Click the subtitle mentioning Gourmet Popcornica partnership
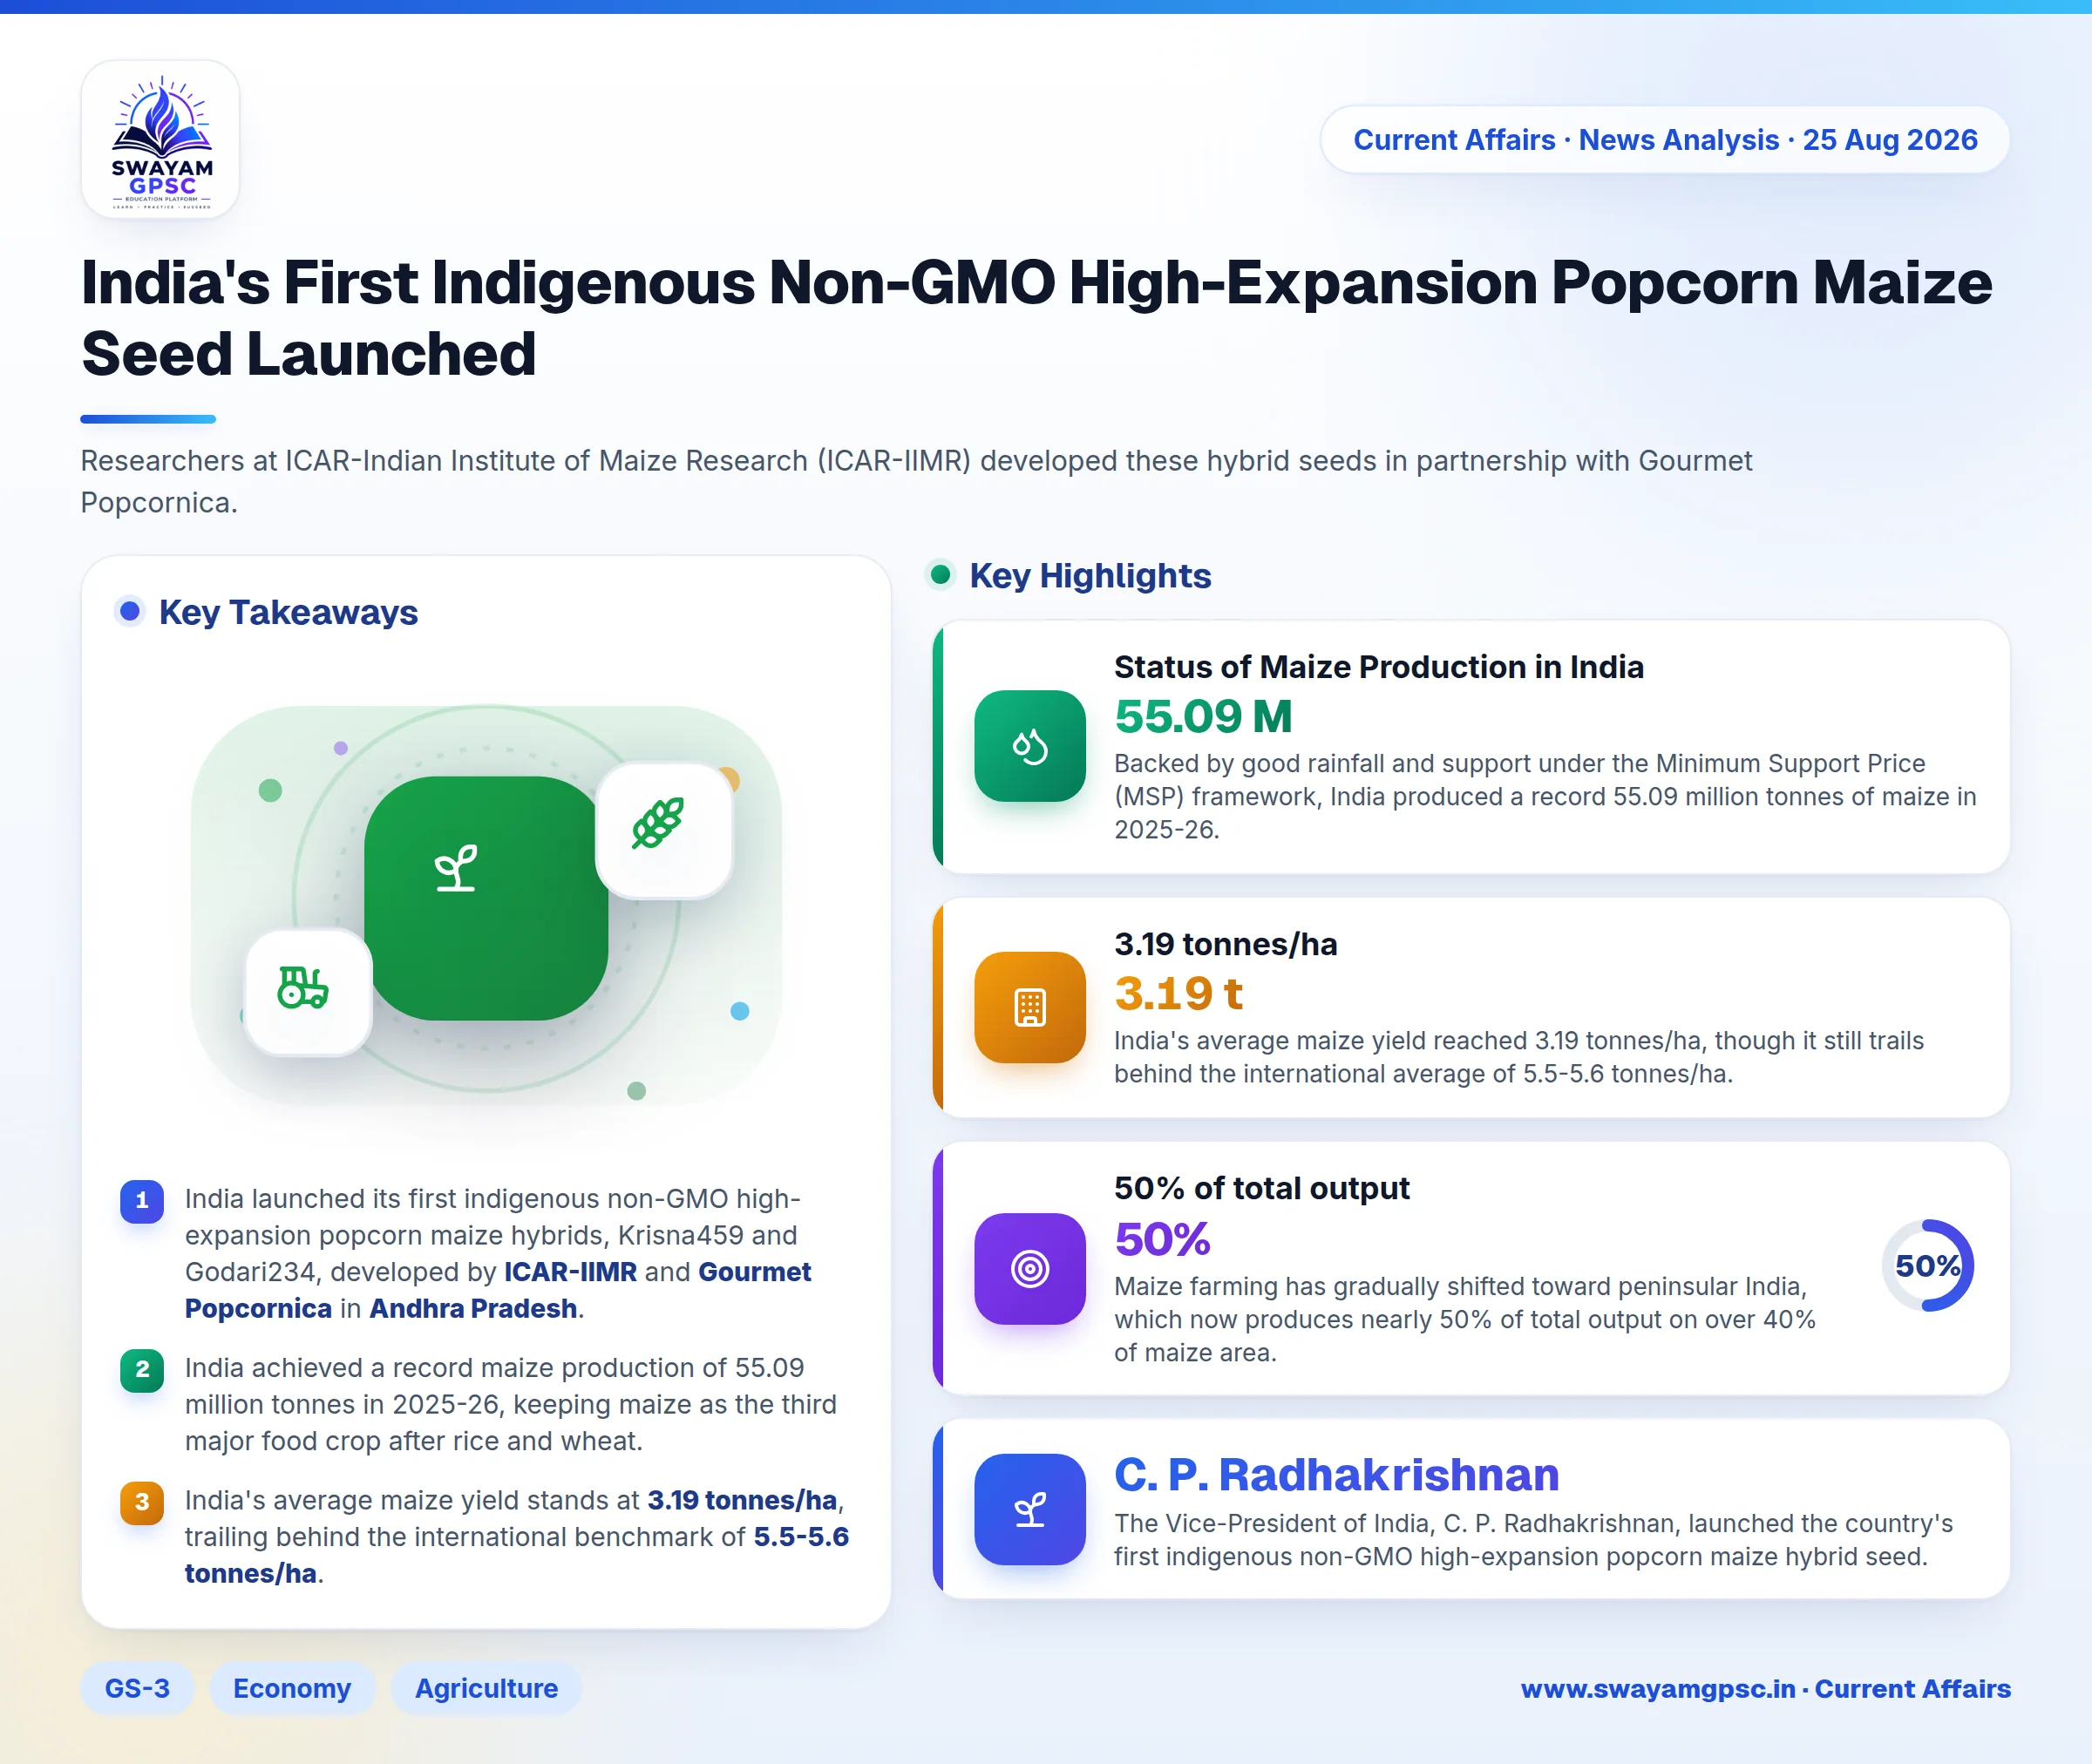Screen dimensions: 2092x1764 [916, 481]
